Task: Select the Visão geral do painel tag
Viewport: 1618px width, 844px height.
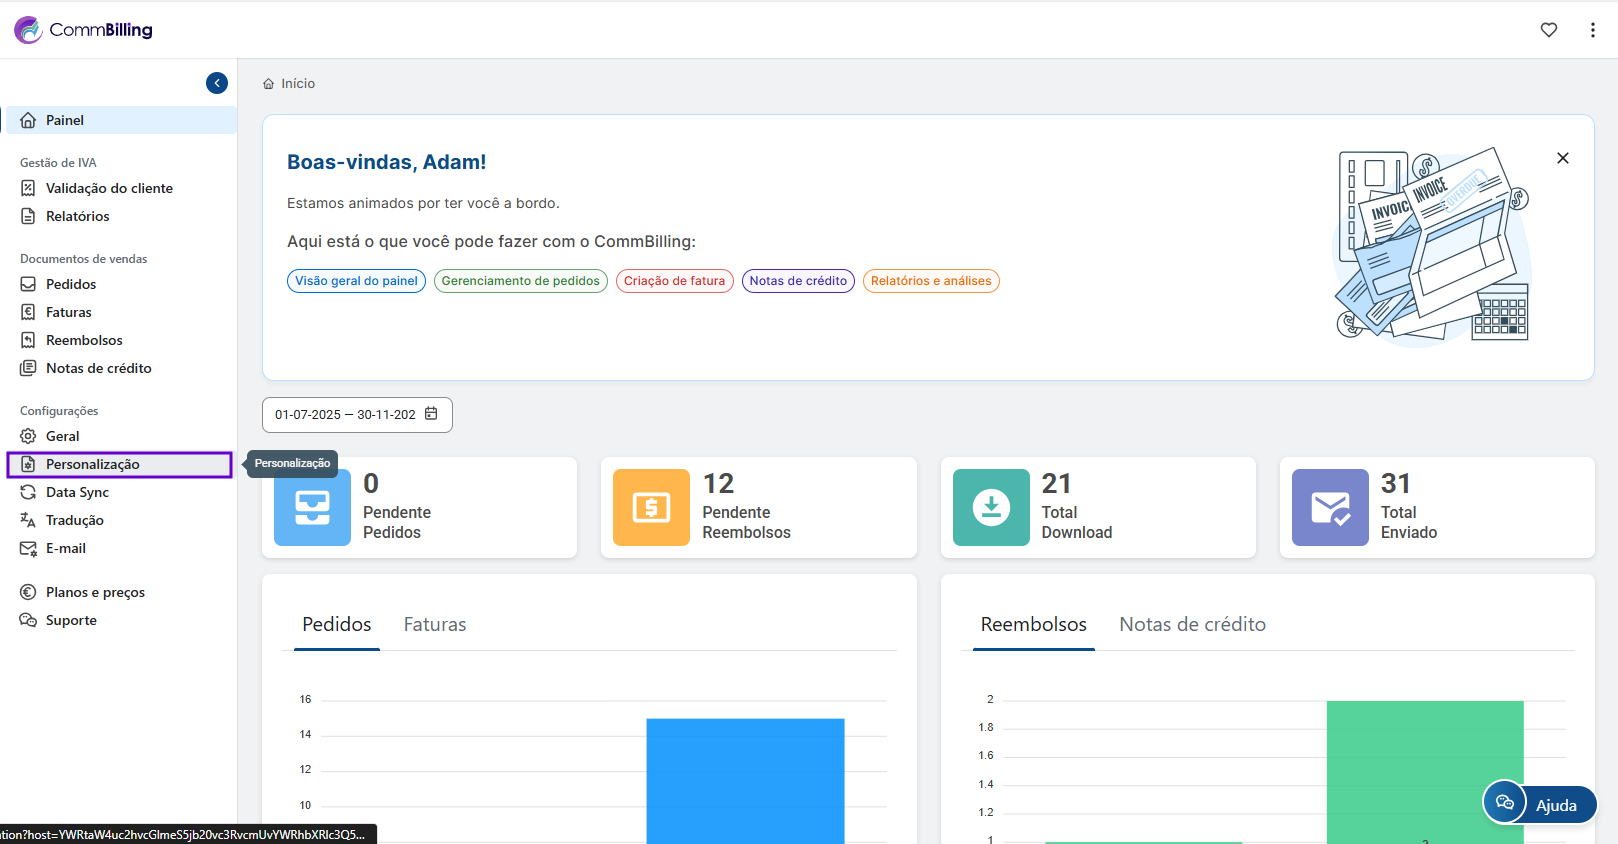Action: pyautogui.click(x=356, y=281)
